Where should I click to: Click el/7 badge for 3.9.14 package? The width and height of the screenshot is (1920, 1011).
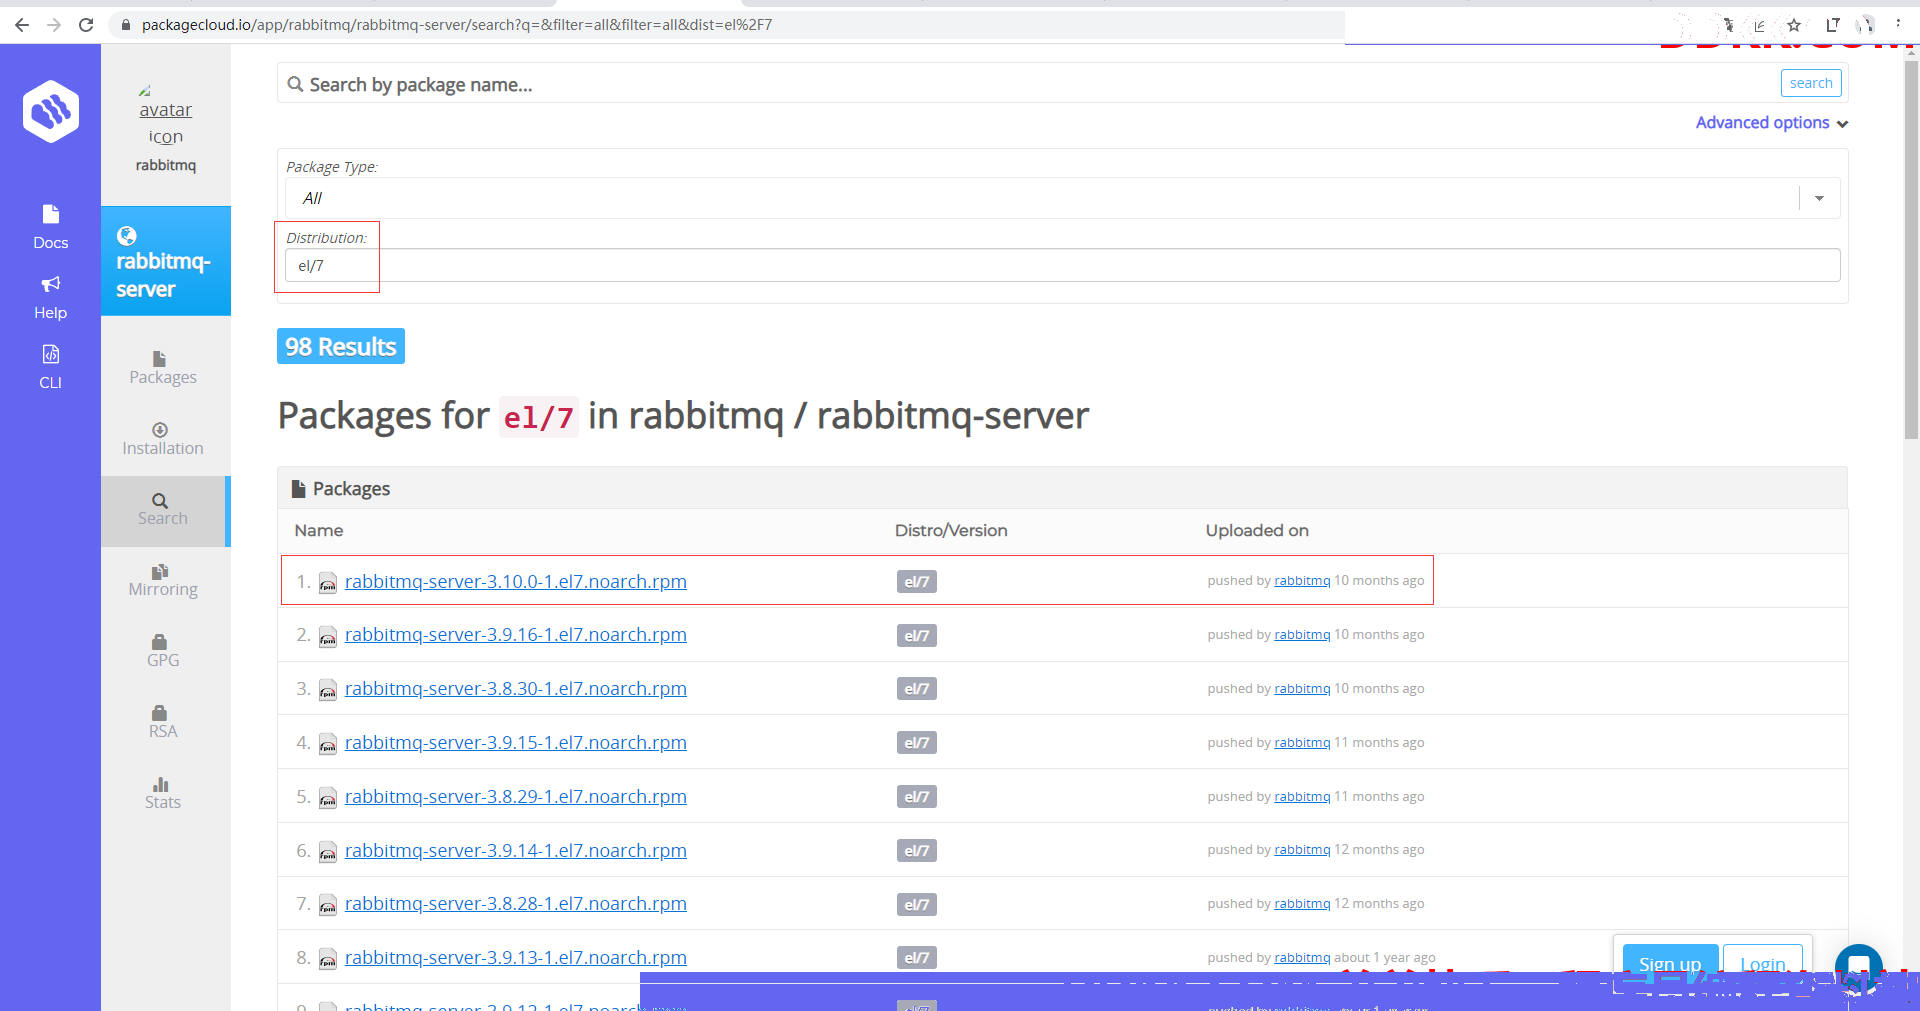click(917, 851)
